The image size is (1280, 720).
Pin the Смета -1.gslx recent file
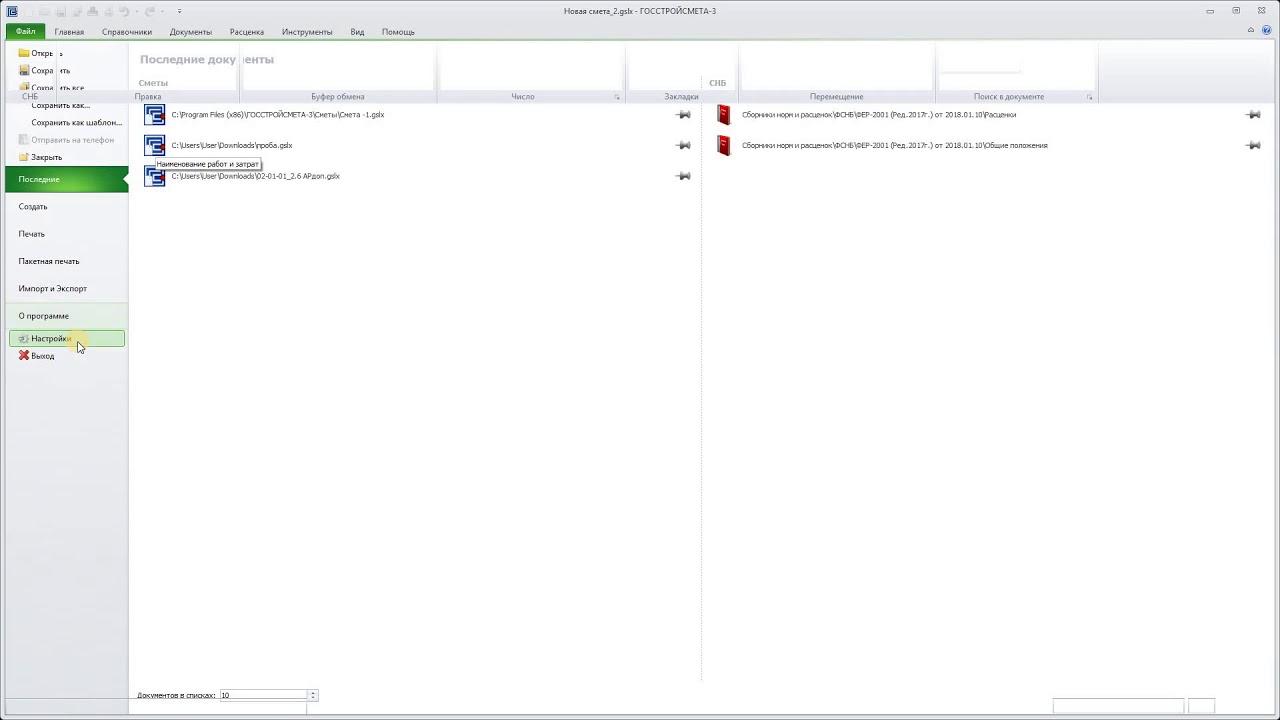pyautogui.click(x=683, y=115)
